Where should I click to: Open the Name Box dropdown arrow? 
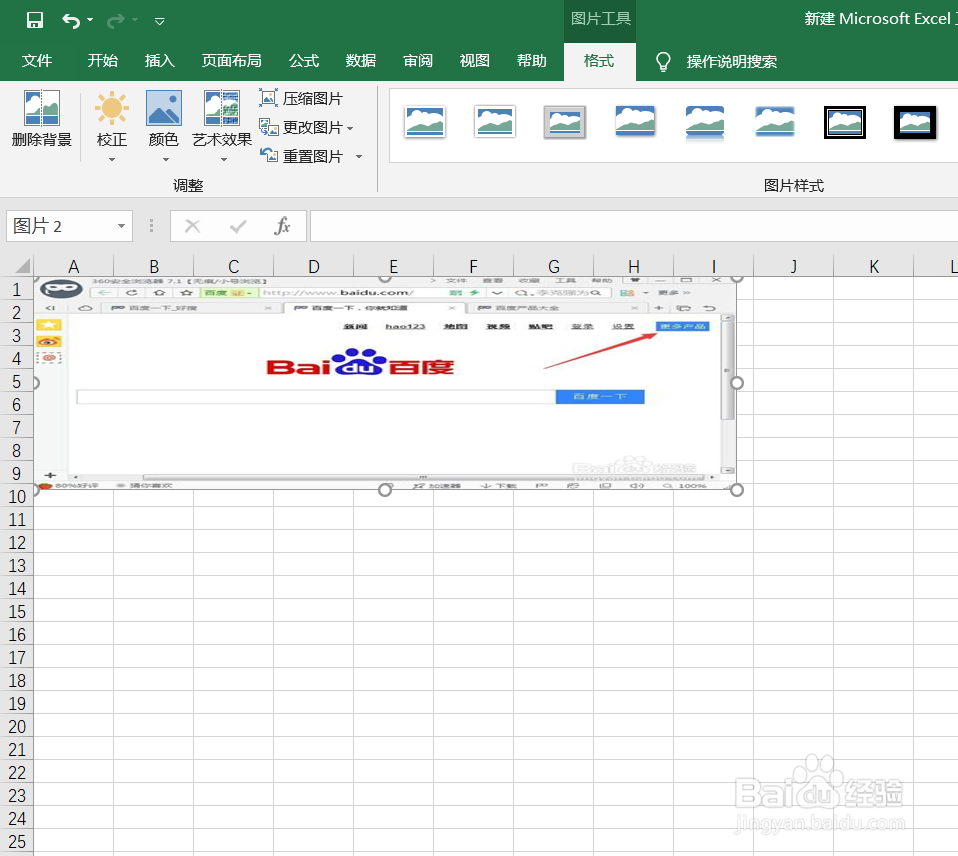[x=122, y=227]
